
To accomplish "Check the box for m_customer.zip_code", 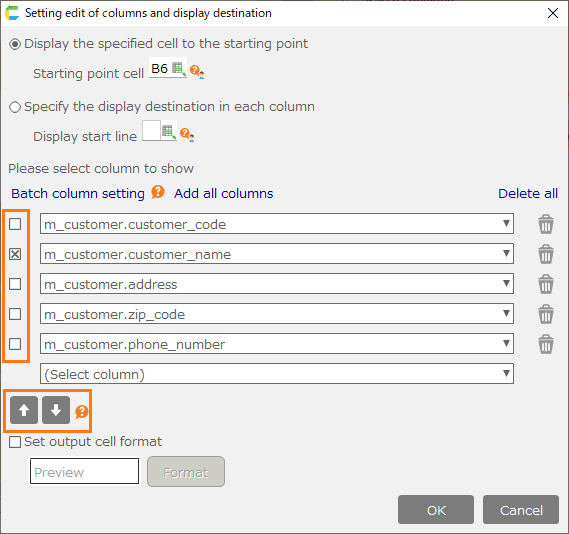I will pyautogui.click(x=15, y=314).
